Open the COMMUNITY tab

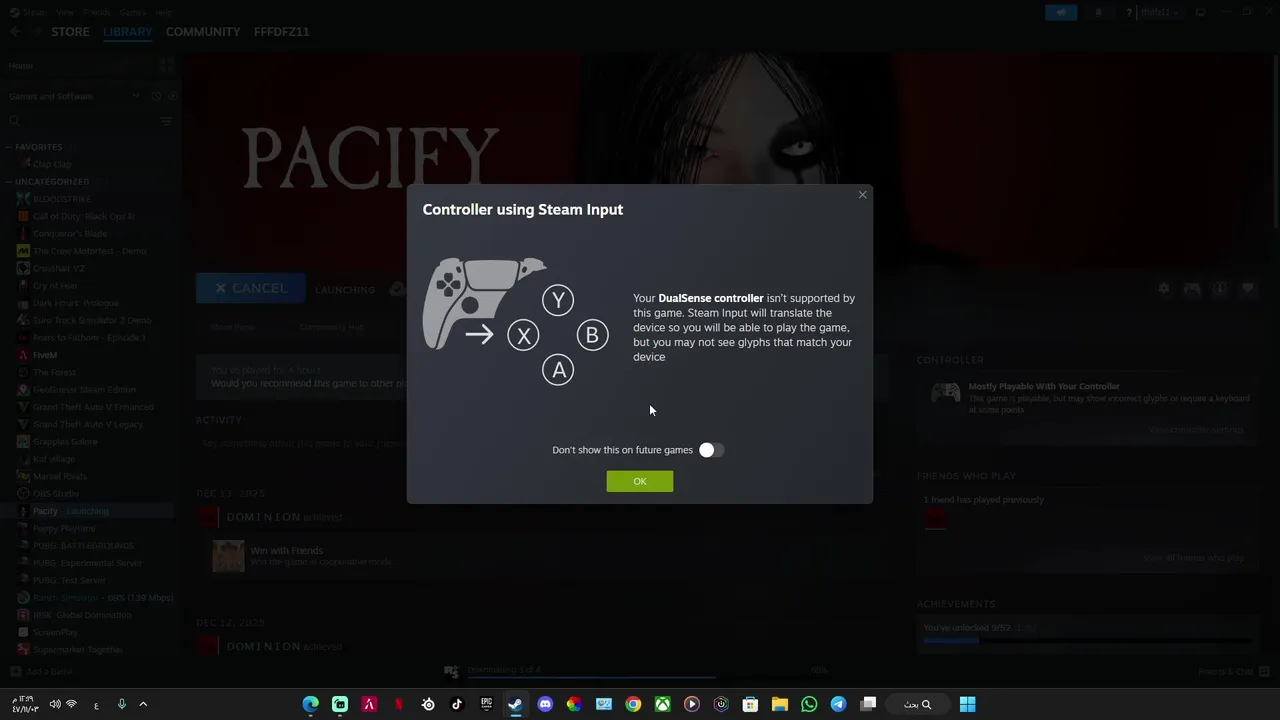203,32
